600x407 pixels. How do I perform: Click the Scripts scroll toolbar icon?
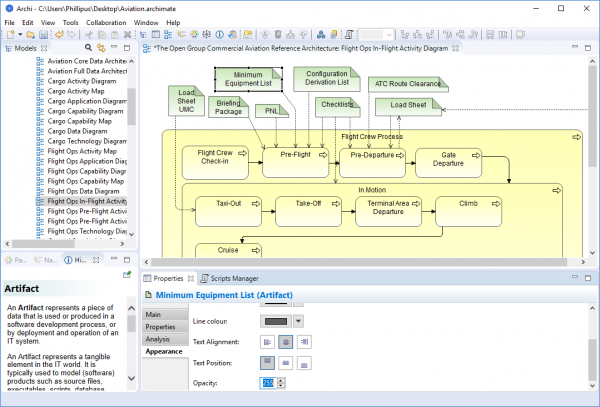click(349, 35)
